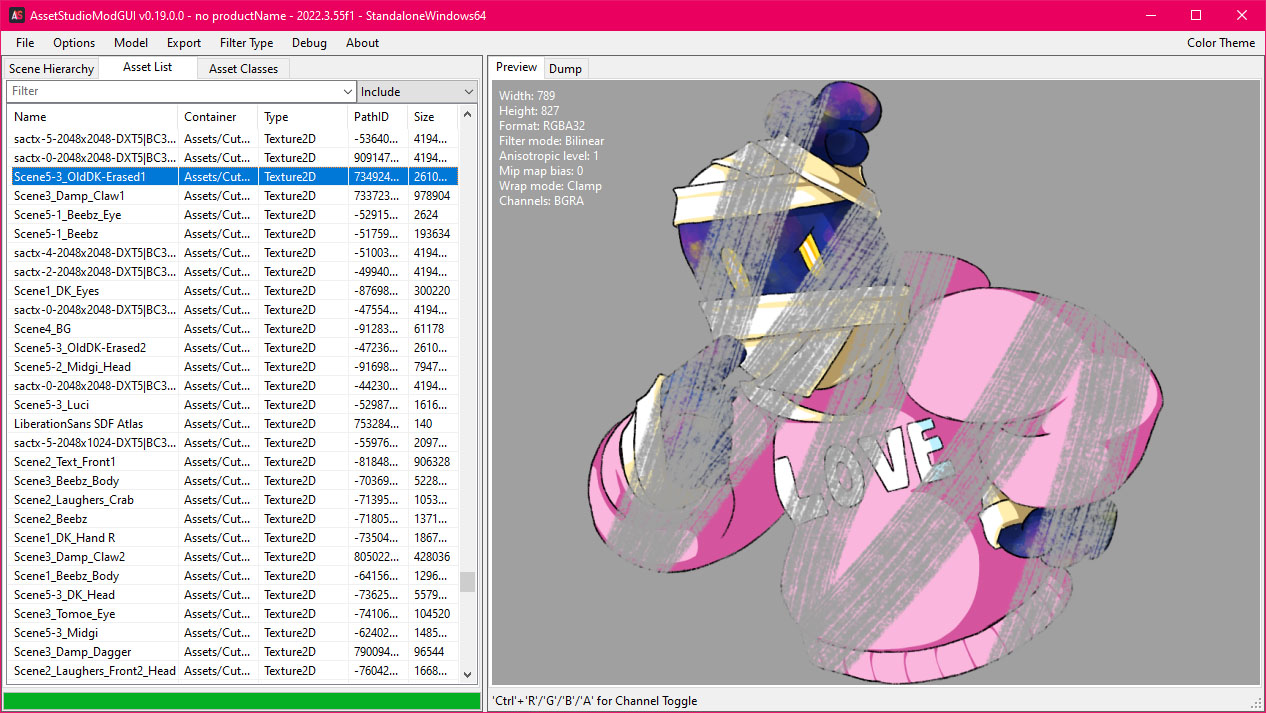Click the Channel Toggle hint in status bar
Screen dimensions: 1266x713
(x=594, y=701)
